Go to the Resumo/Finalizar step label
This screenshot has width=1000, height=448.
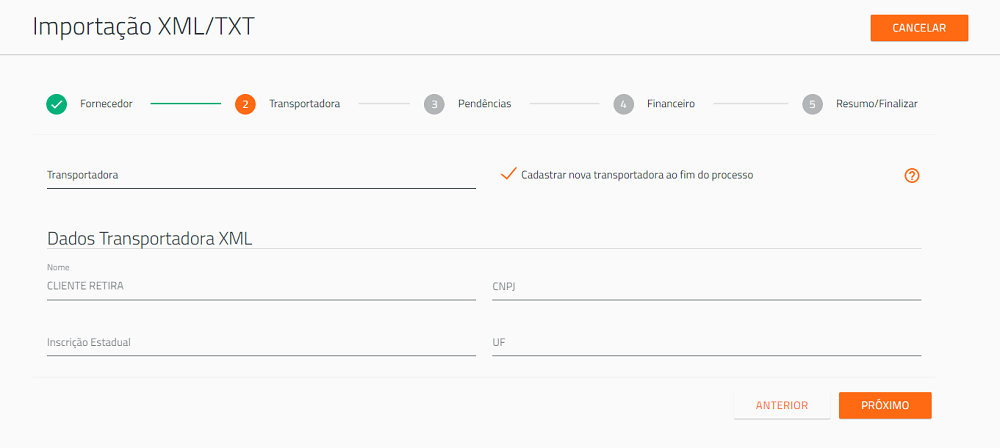[877, 104]
